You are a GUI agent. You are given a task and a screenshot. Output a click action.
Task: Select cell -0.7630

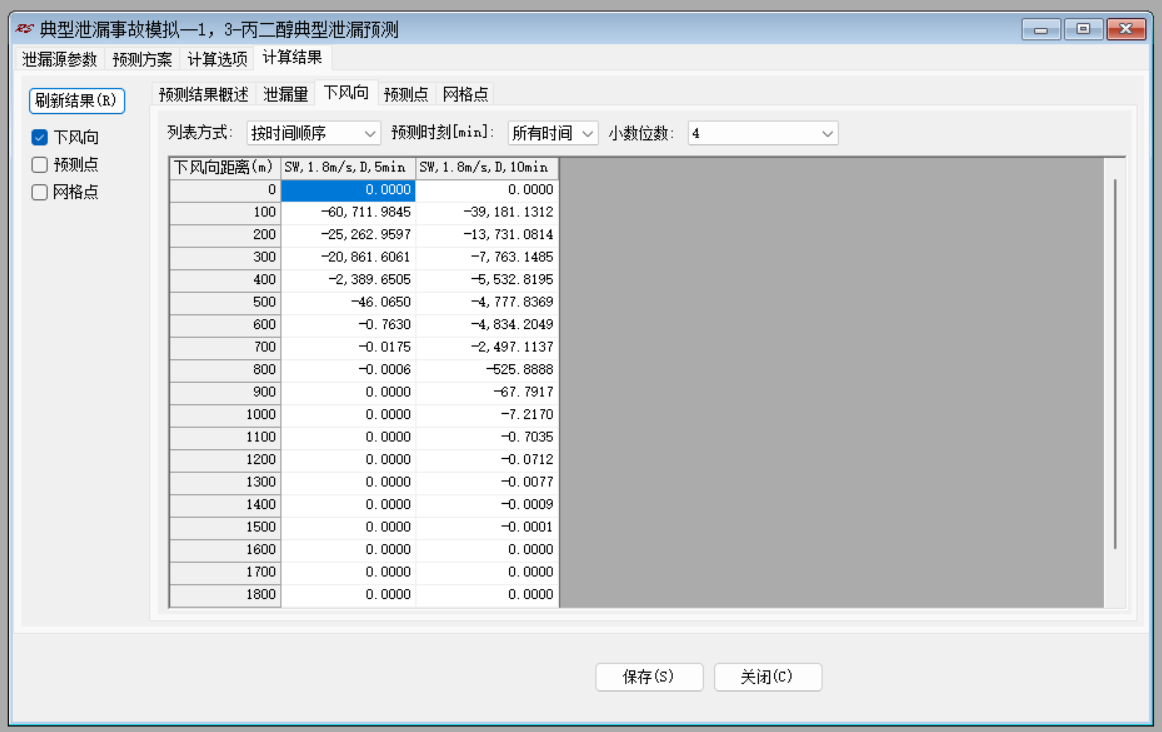click(348, 325)
